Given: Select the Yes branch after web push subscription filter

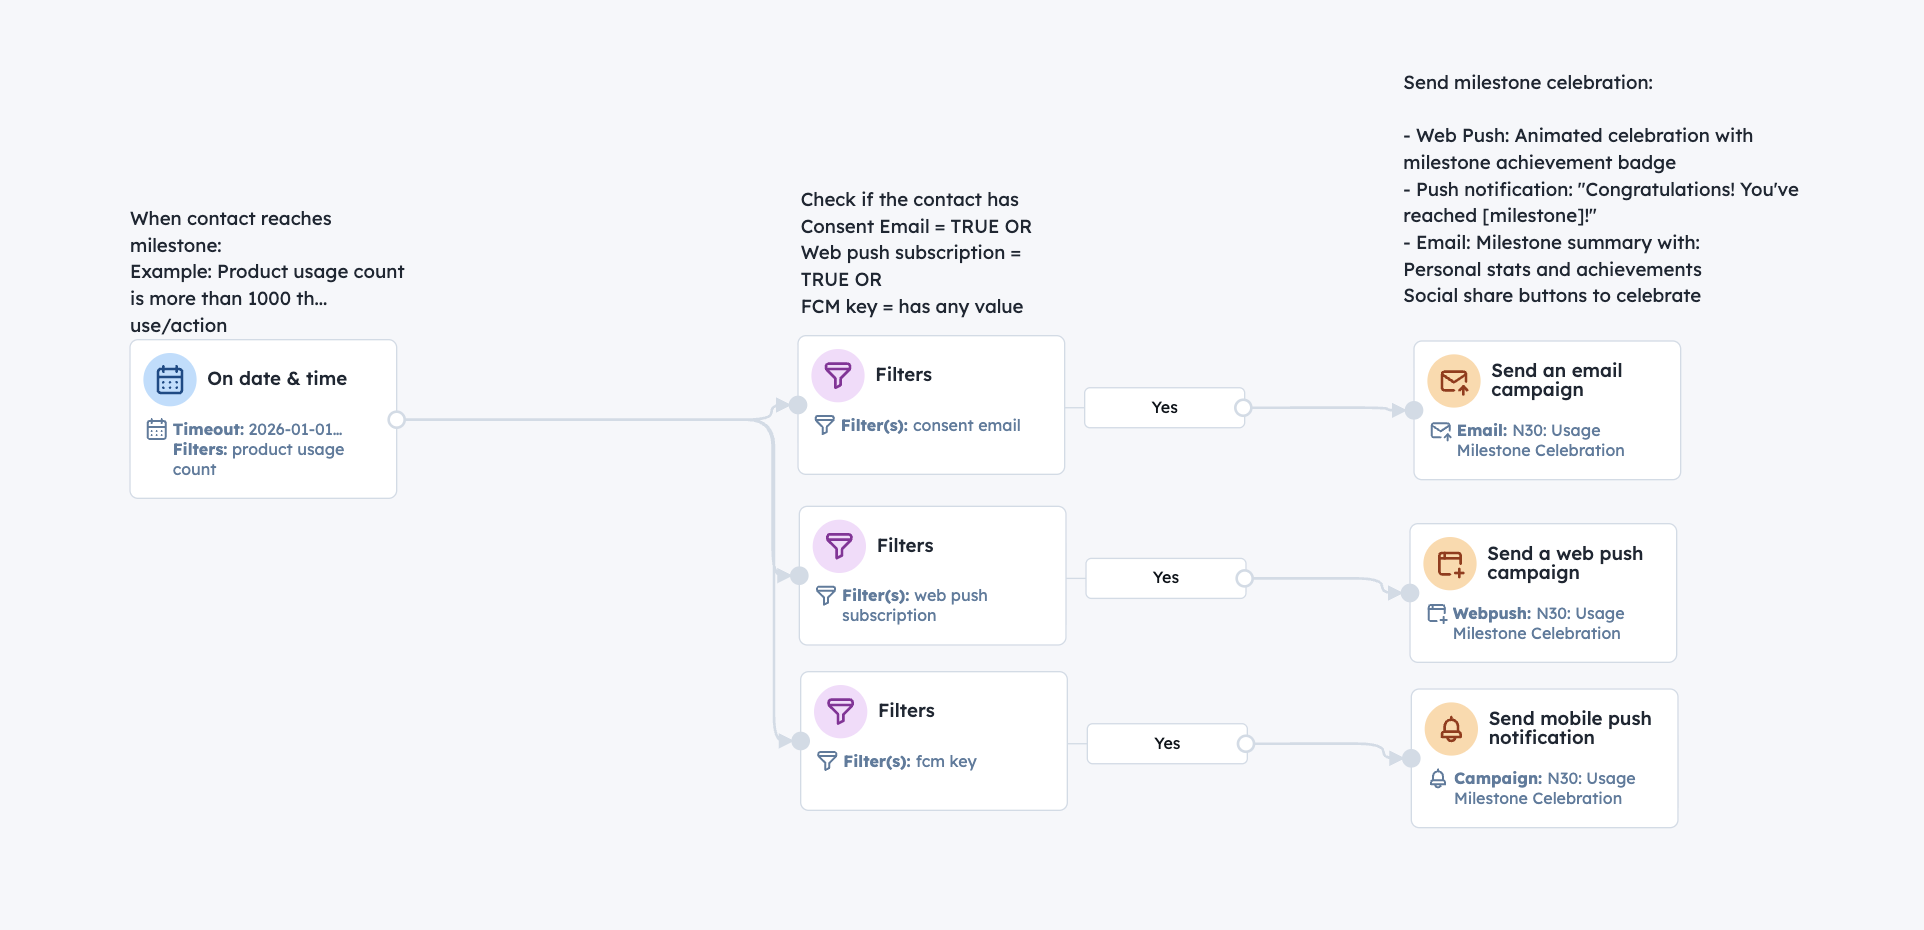Looking at the screenshot, I should (x=1165, y=578).
